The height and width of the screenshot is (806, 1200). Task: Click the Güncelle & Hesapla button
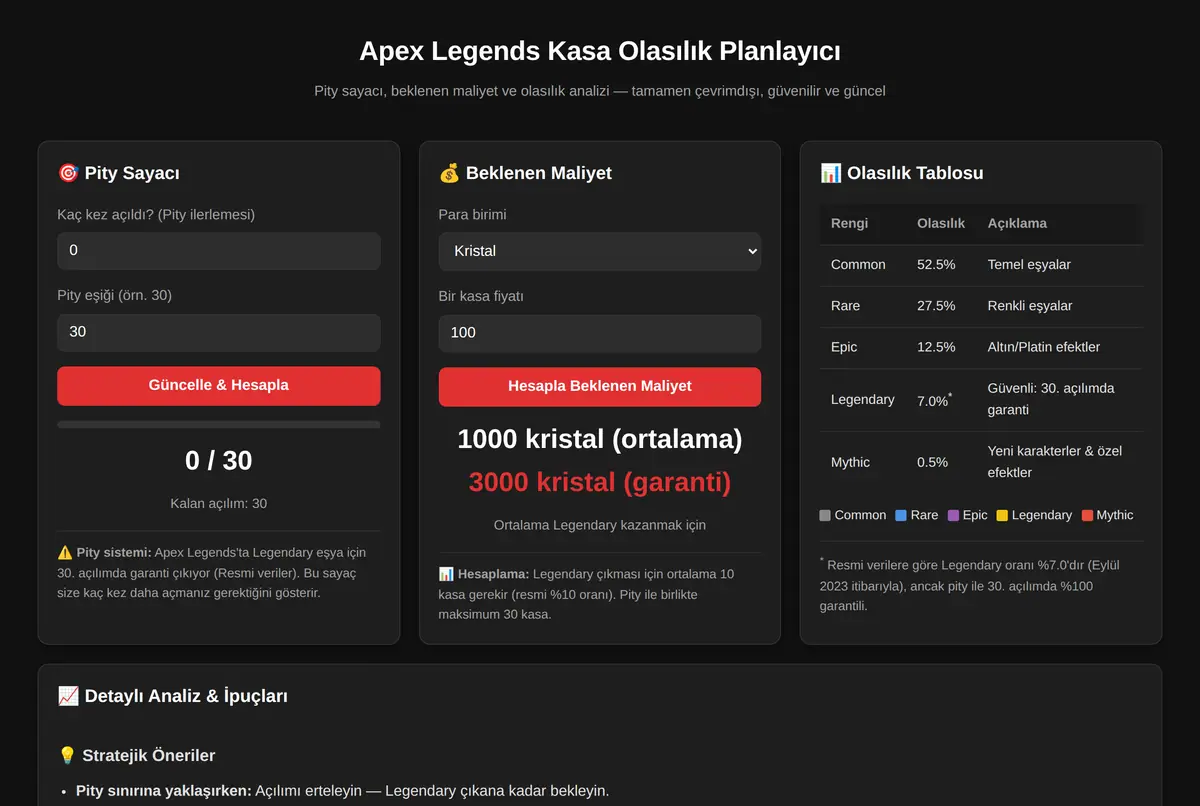click(x=219, y=385)
